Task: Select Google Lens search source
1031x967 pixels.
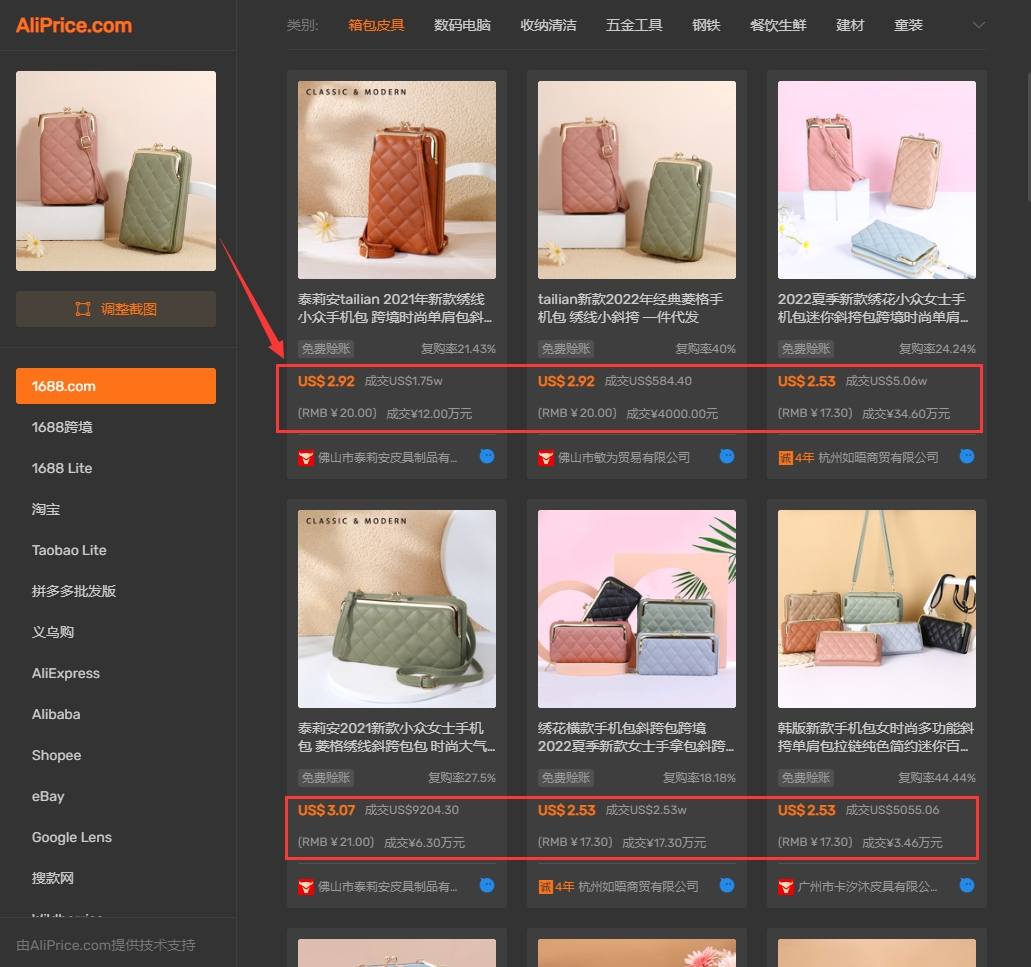Action: tap(72, 837)
